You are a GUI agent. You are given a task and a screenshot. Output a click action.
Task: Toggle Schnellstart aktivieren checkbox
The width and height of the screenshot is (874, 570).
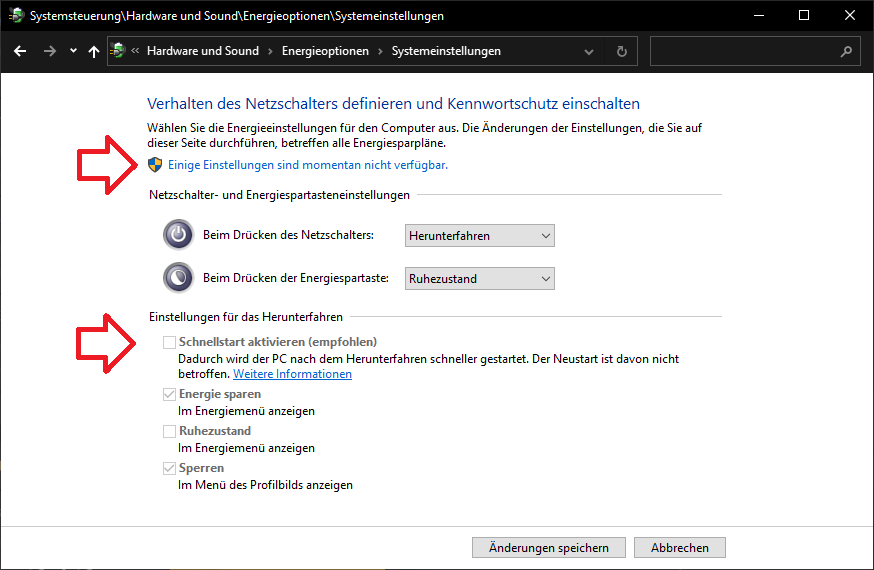169,342
